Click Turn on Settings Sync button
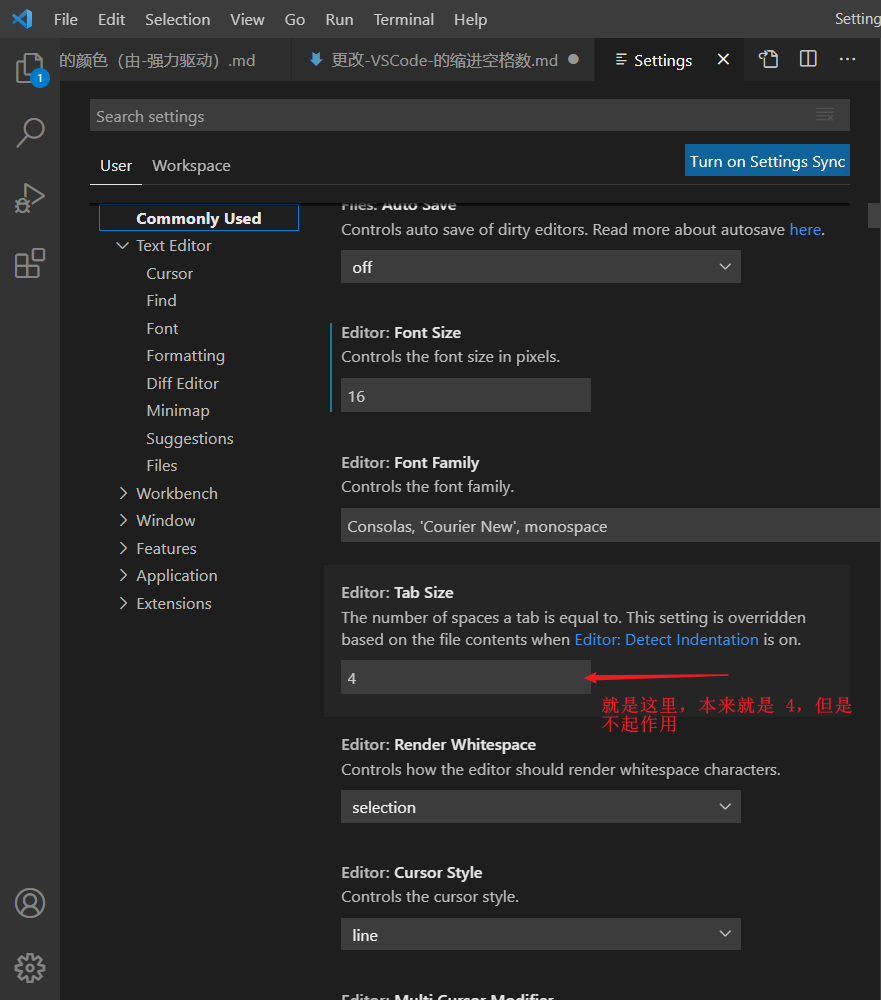Screen dimensions: 881x1000 pyautogui.click(x=767, y=161)
